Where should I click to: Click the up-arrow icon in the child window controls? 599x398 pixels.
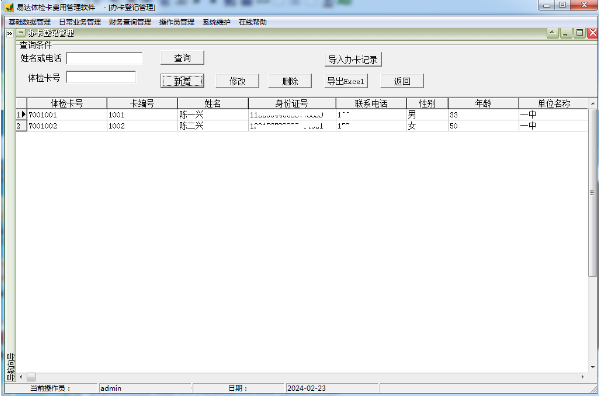[x=552, y=33]
